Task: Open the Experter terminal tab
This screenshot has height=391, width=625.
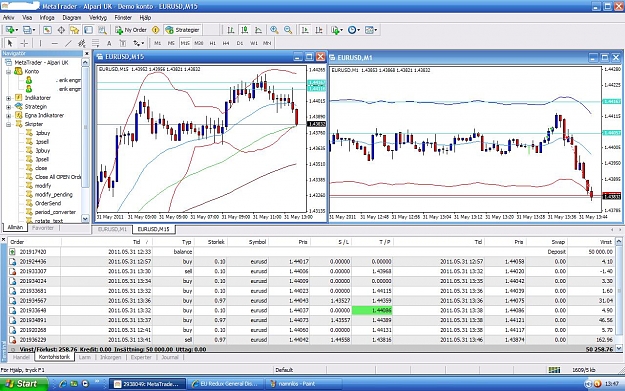Action: coord(141,357)
